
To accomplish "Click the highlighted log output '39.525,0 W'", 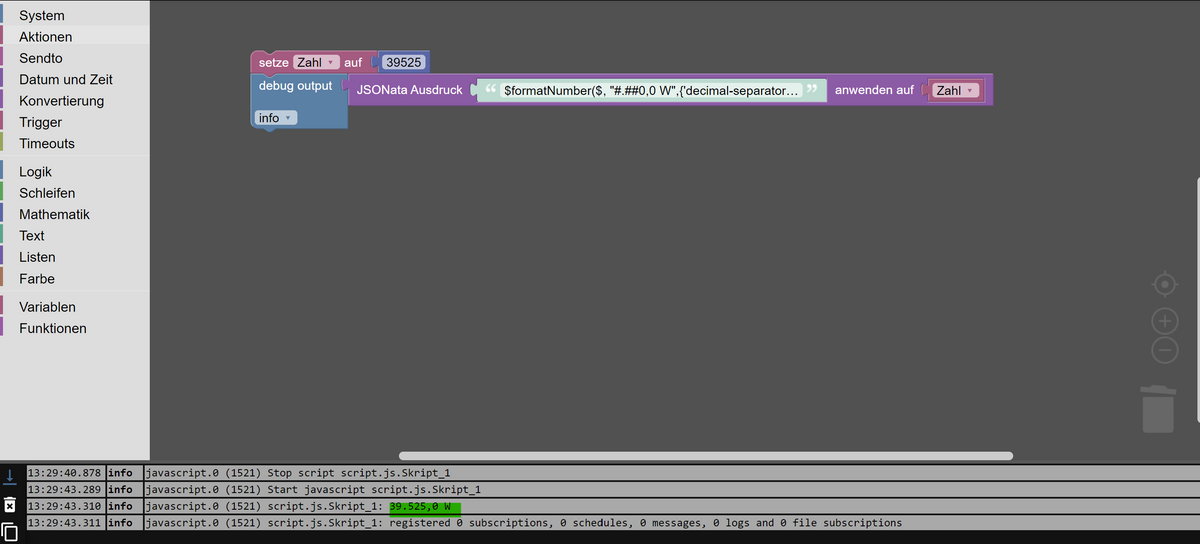I will (x=425, y=506).
